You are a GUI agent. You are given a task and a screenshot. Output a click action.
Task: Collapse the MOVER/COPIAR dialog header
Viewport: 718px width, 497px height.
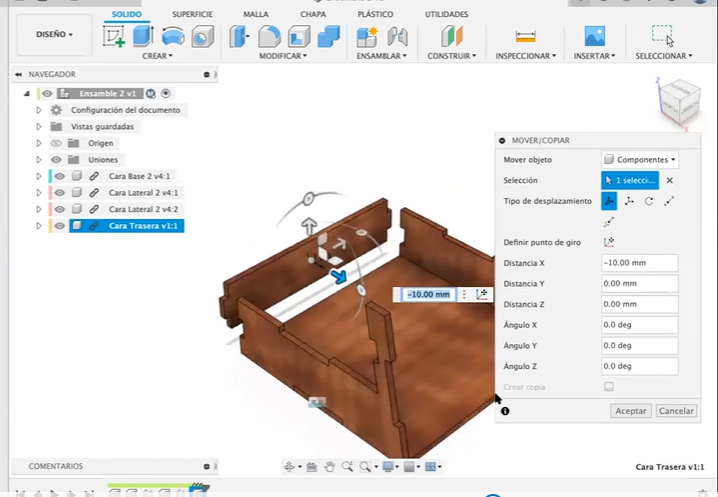(x=502, y=141)
